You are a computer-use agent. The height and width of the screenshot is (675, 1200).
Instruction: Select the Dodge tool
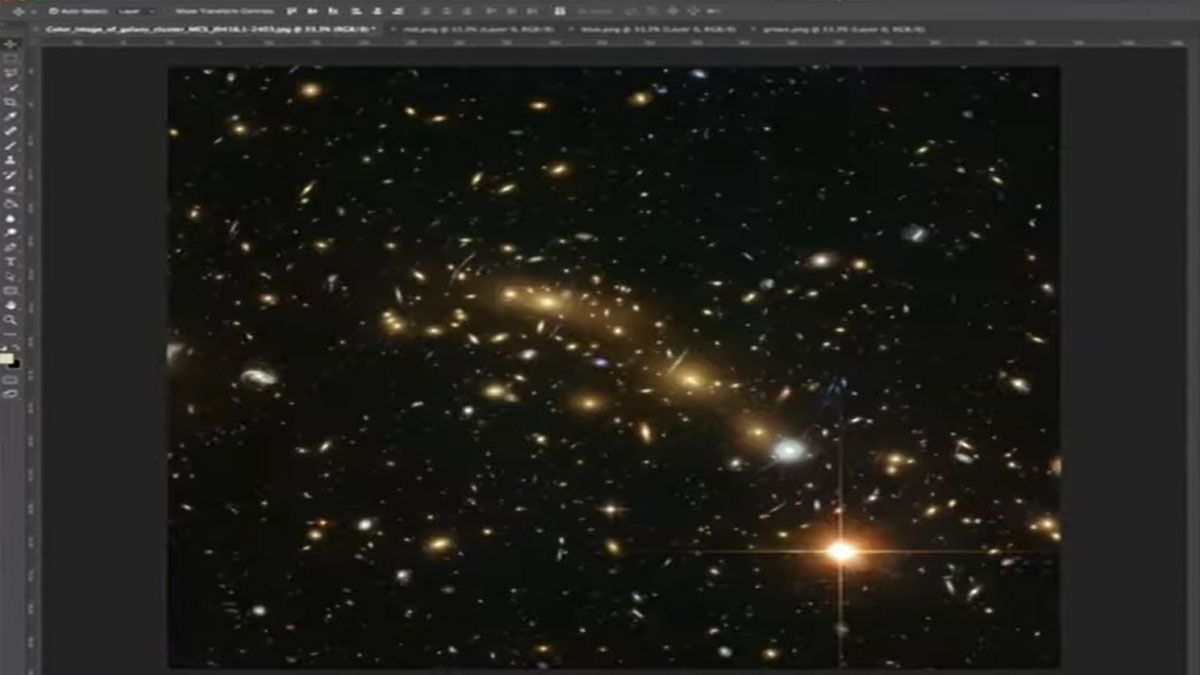(x=10, y=232)
